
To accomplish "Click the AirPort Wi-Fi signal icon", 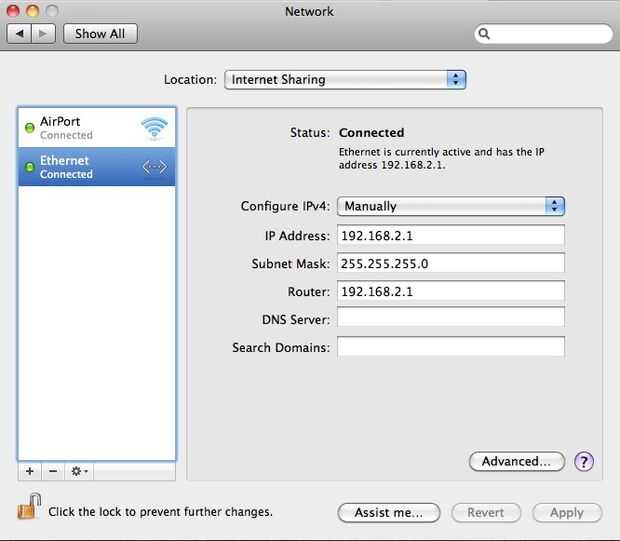I will [x=154, y=128].
